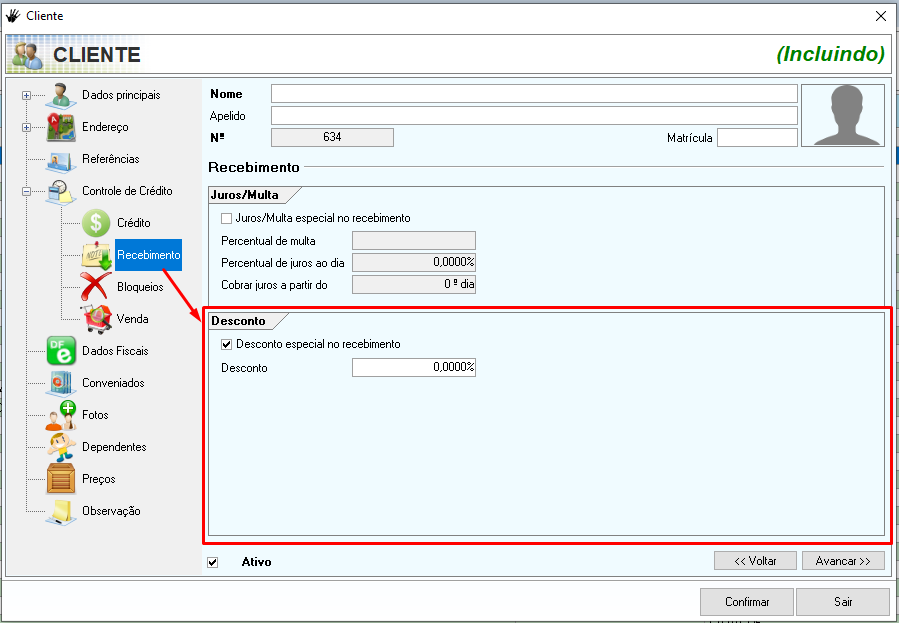Viewport: 899px width, 623px height.
Task: Click the Desconto percentage field
Action: tap(414, 368)
